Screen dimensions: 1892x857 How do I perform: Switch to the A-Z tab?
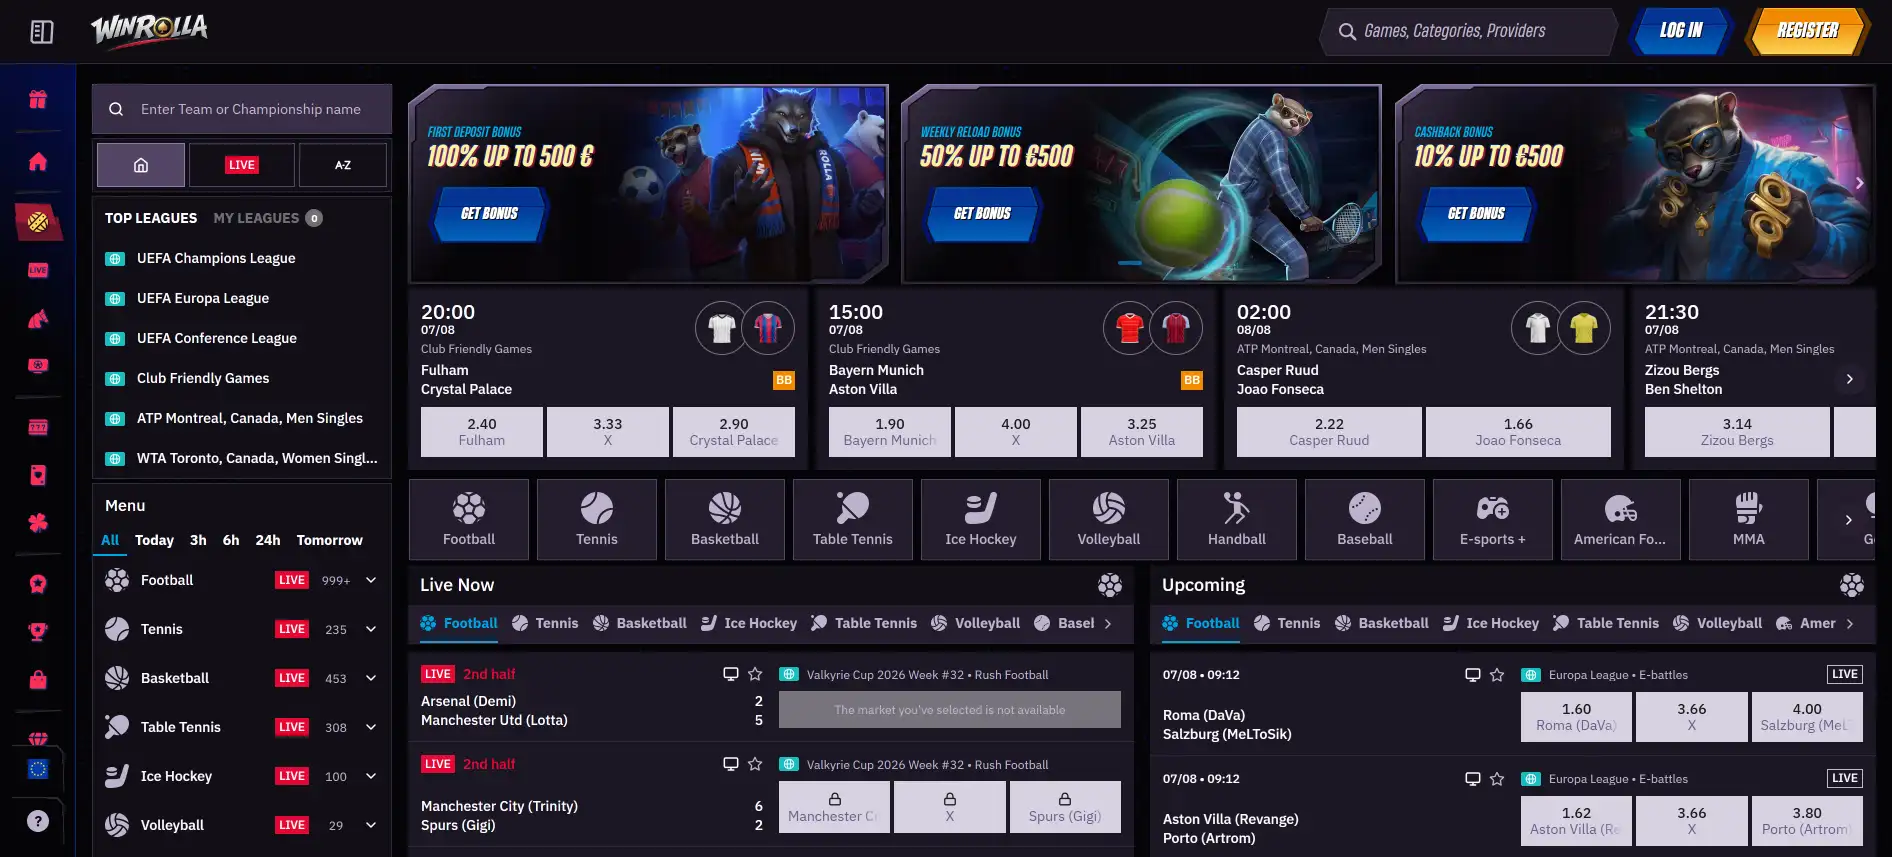pyautogui.click(x=343, y=165)
